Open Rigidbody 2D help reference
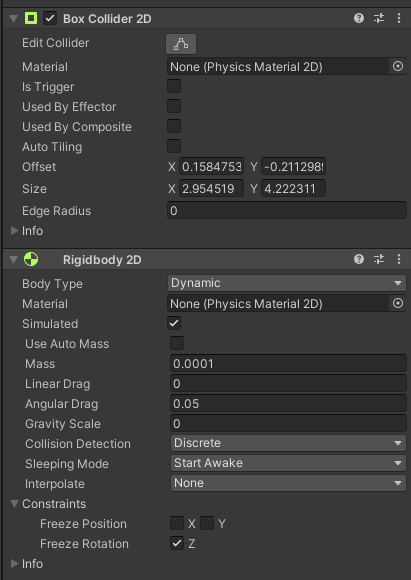411x580 pixels. [358, 259]
